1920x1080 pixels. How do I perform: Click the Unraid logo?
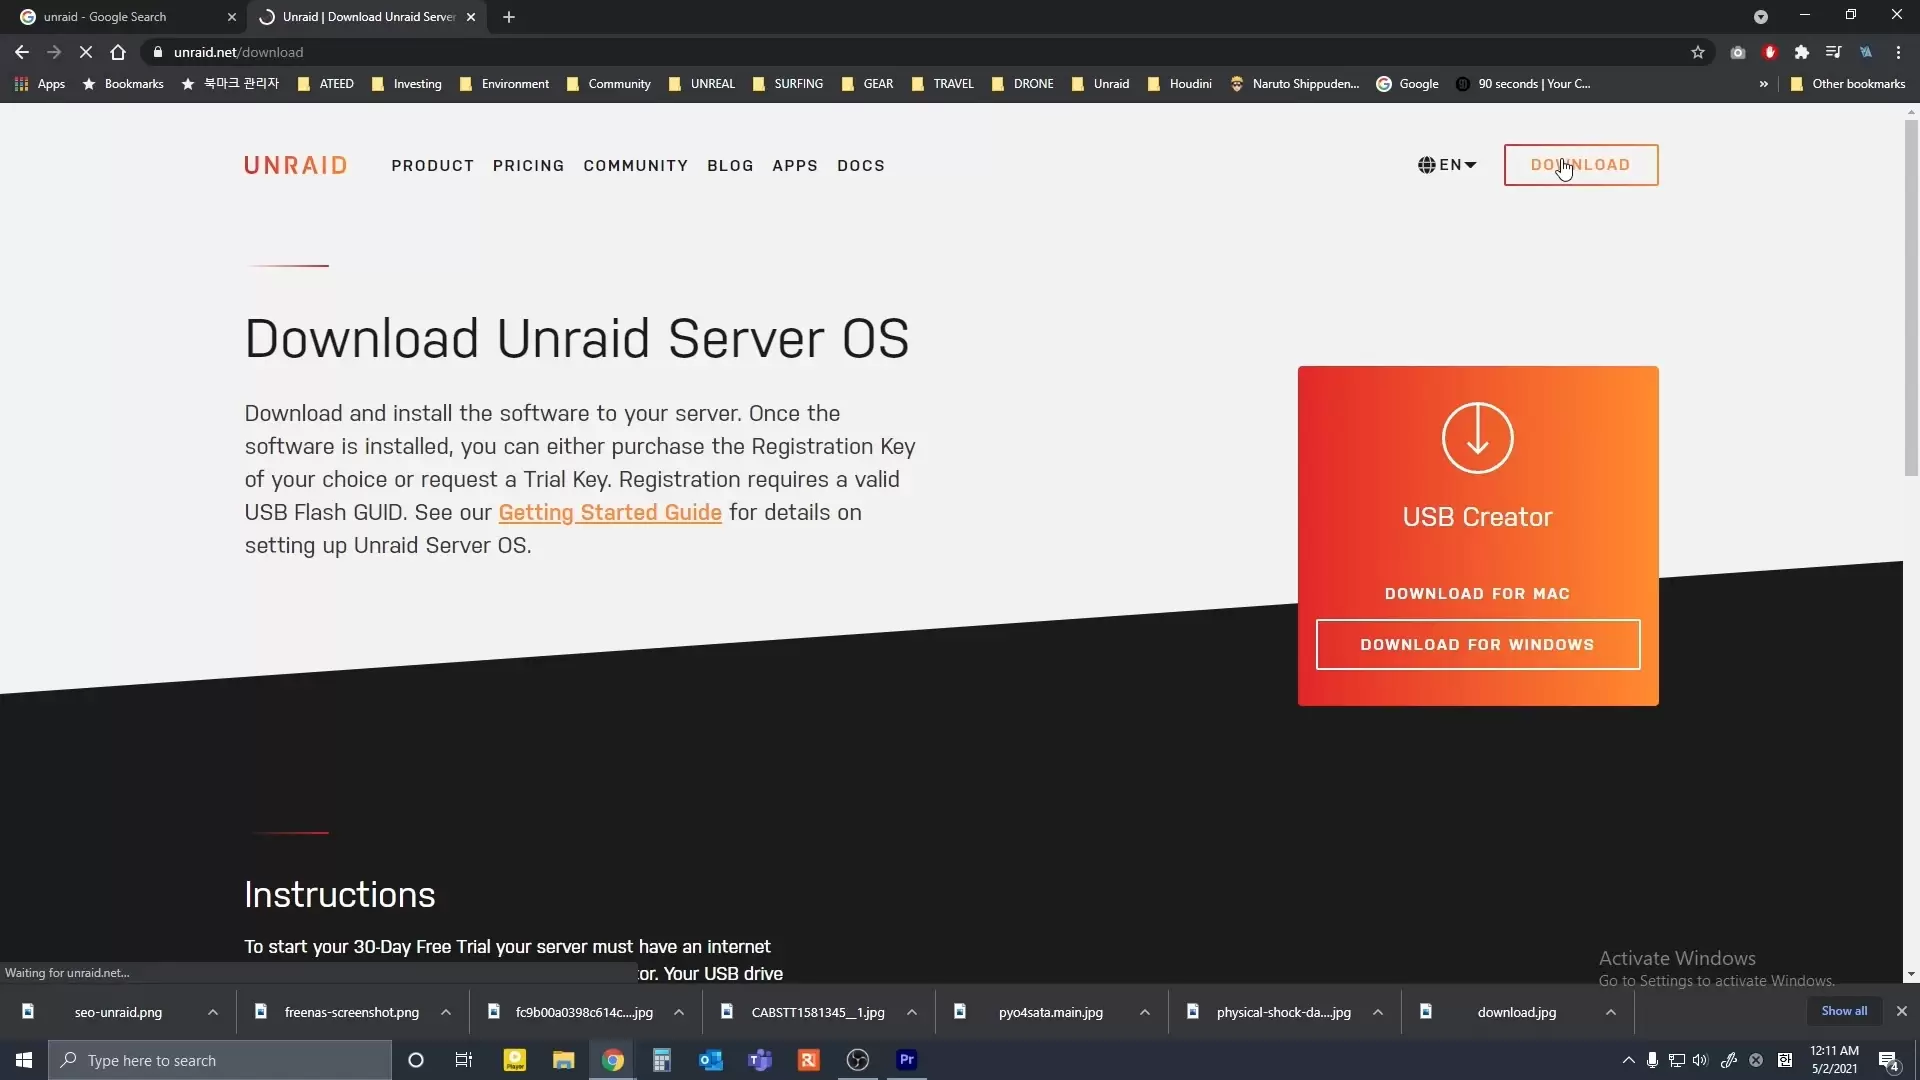[x=295, y=165]
